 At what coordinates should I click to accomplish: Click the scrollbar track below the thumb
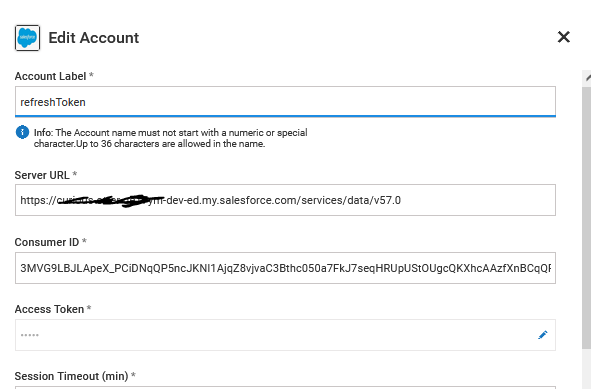coord(587,369)
